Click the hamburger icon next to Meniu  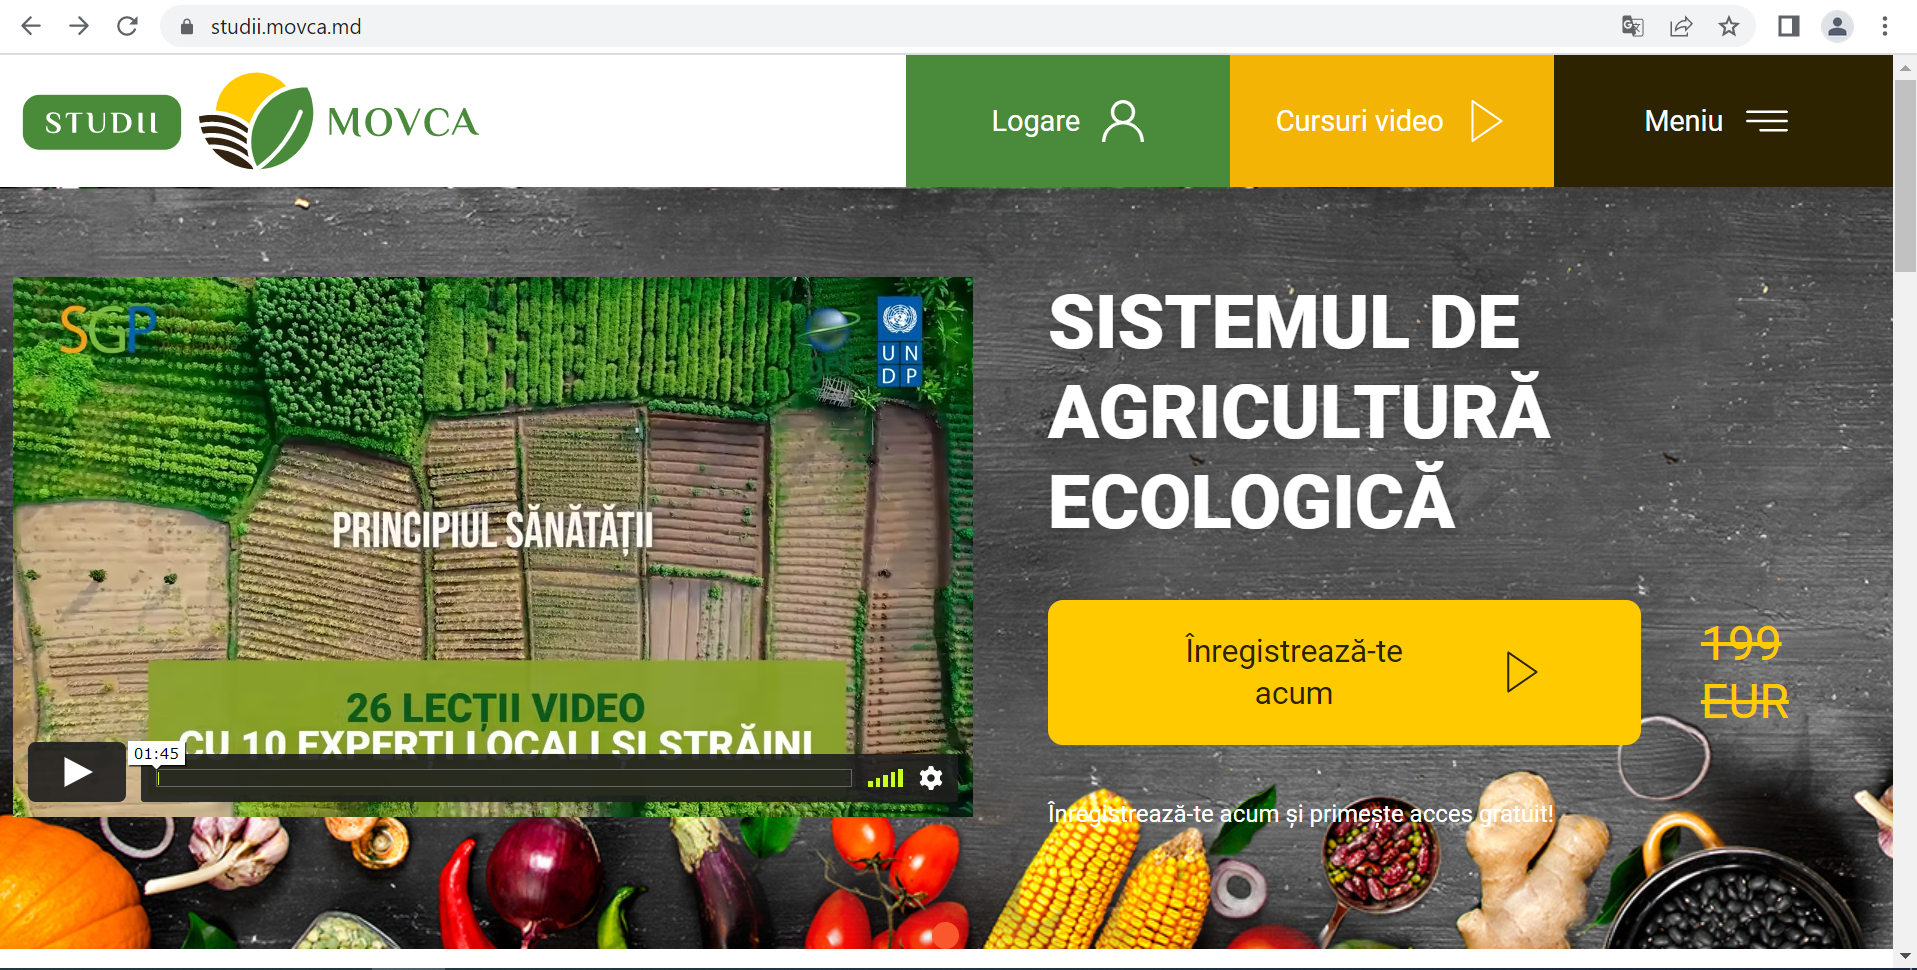click(1768, 121)
